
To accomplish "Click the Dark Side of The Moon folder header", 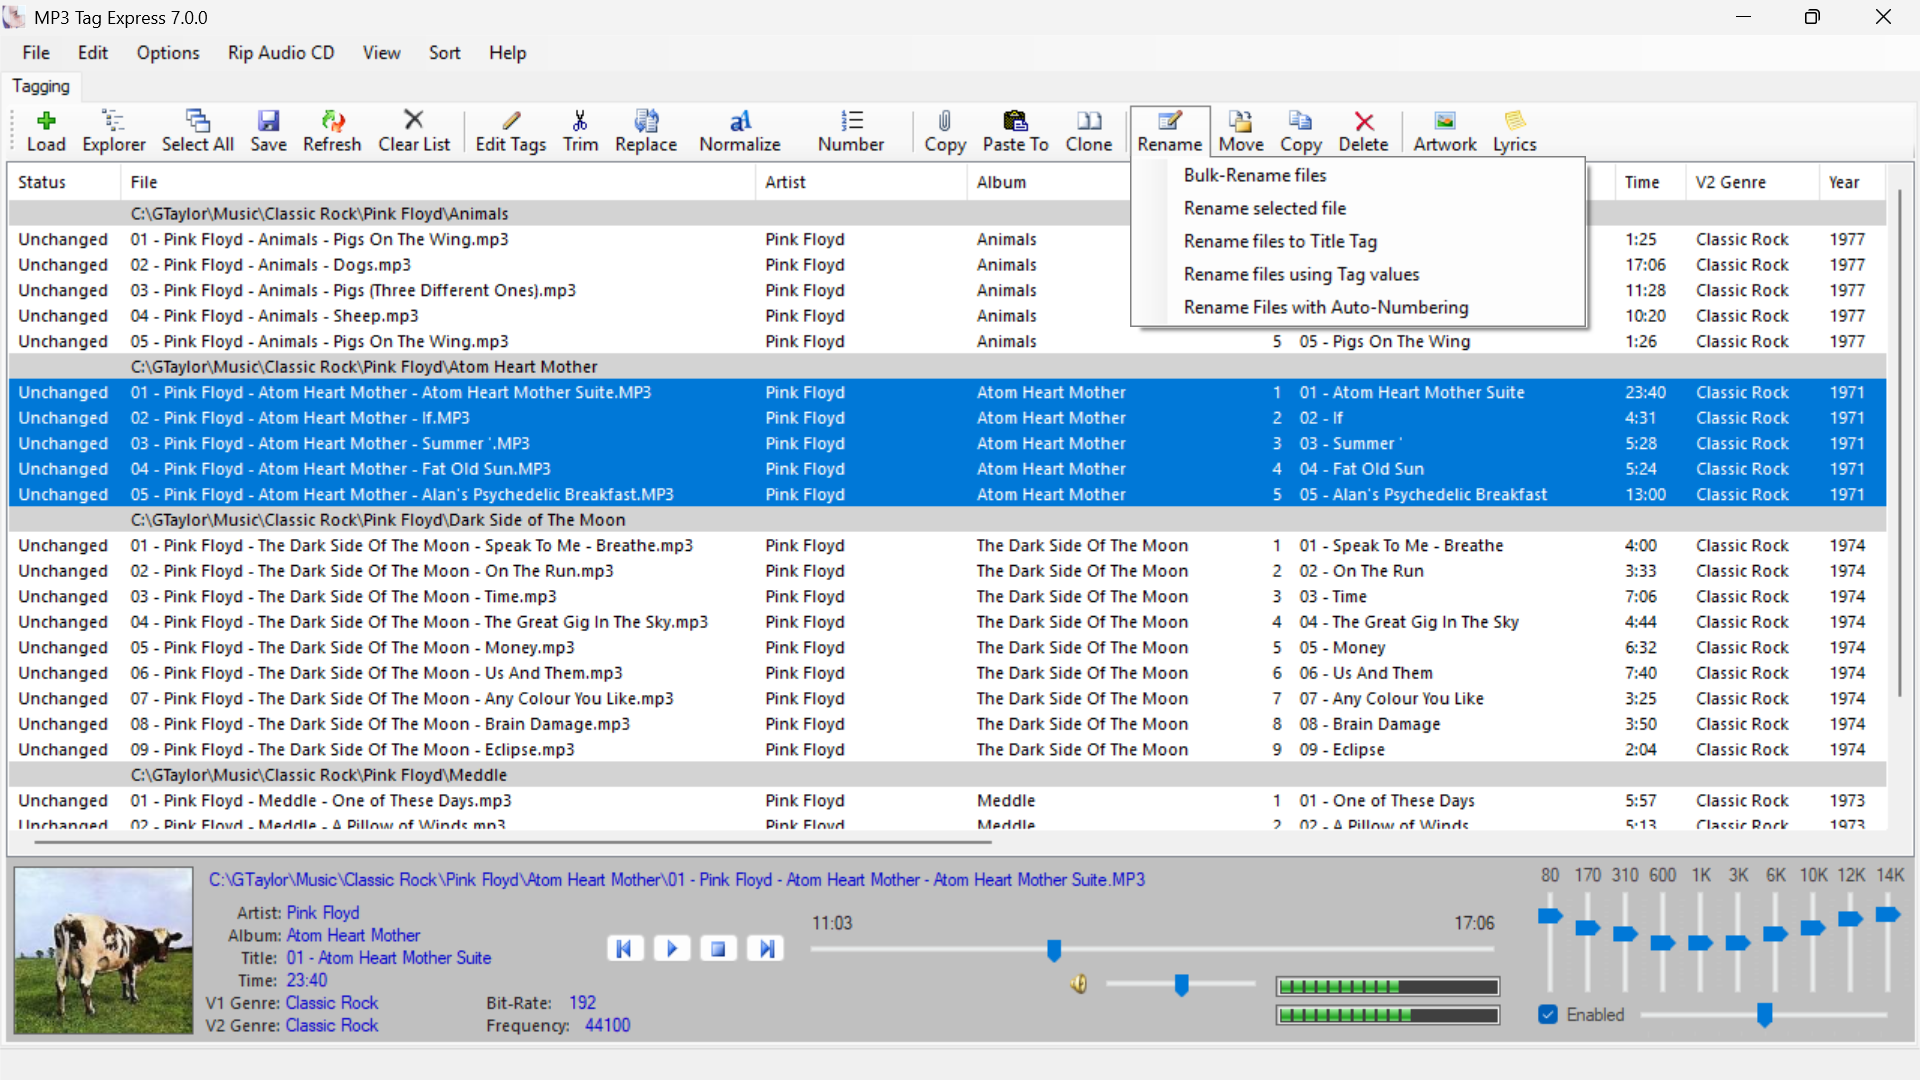I will coord(947,520).
